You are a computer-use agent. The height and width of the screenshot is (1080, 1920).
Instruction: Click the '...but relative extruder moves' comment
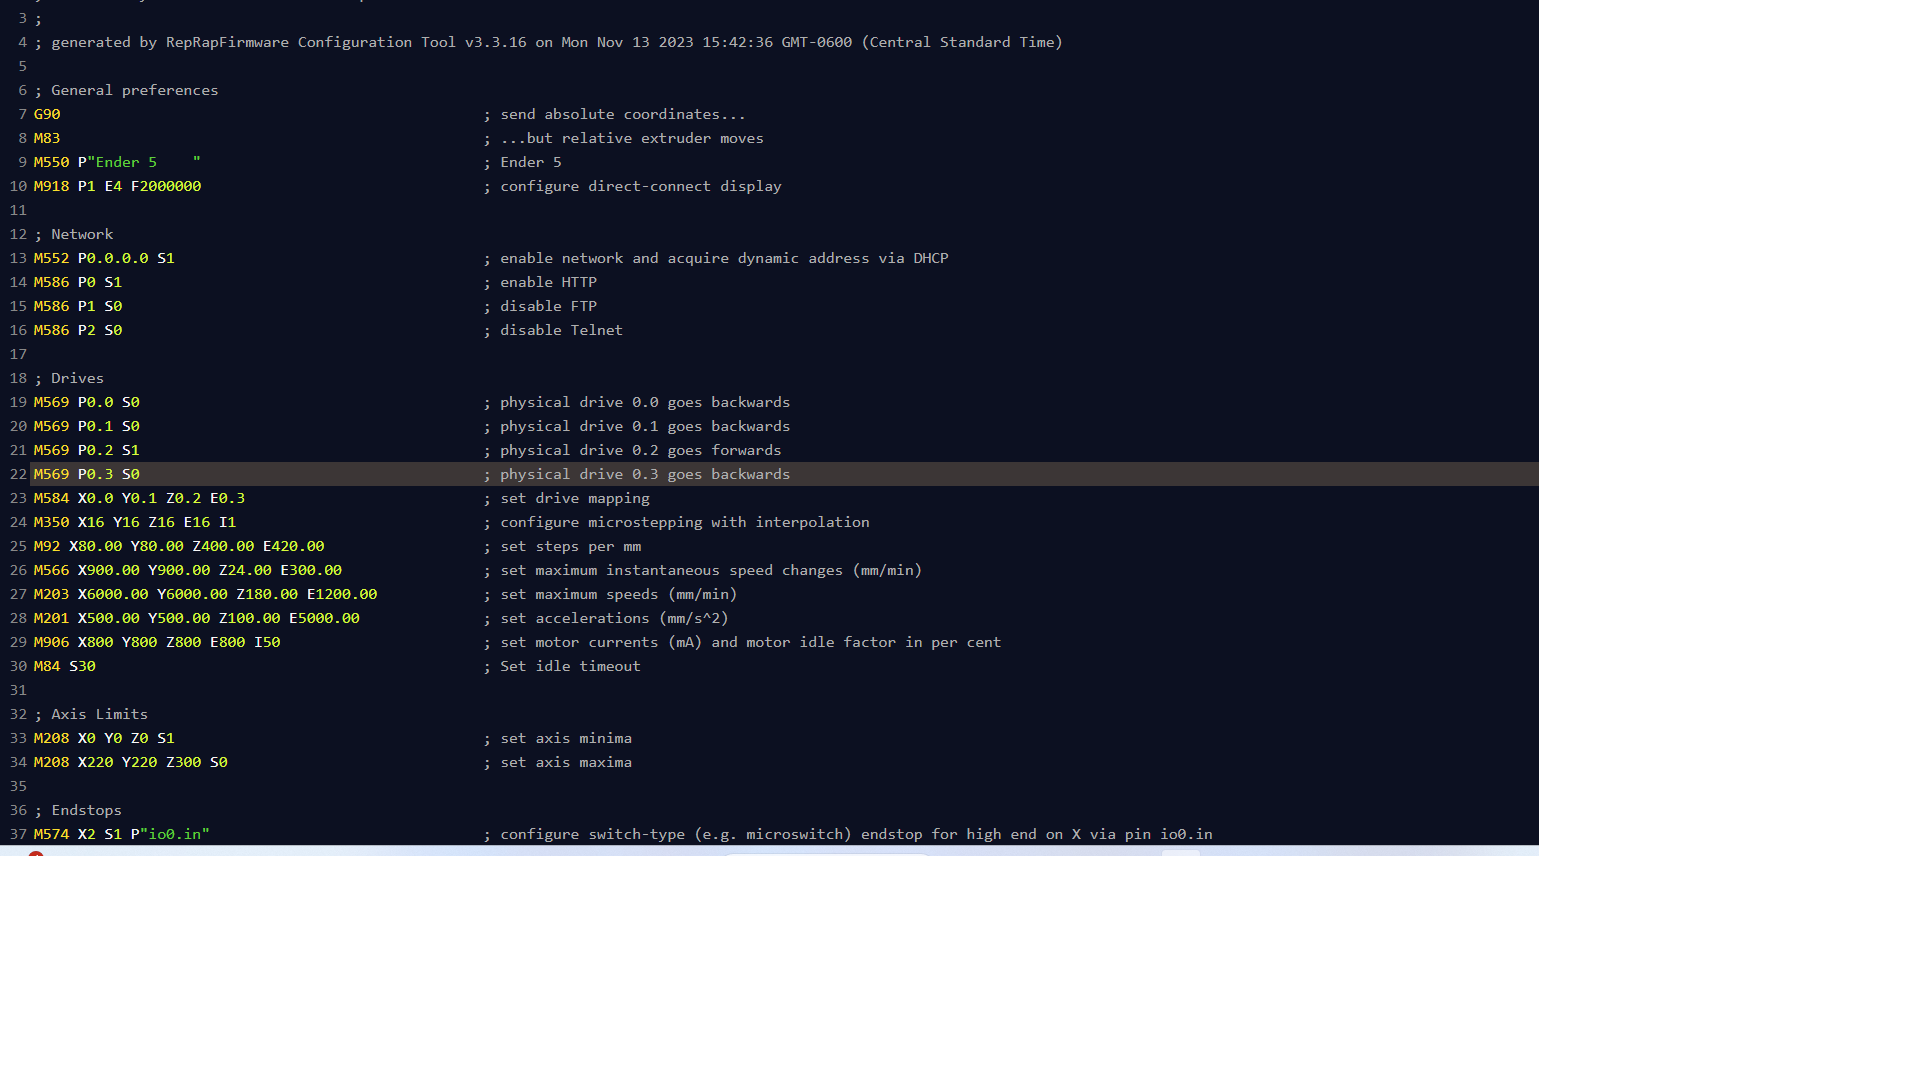tap(624, 138)
